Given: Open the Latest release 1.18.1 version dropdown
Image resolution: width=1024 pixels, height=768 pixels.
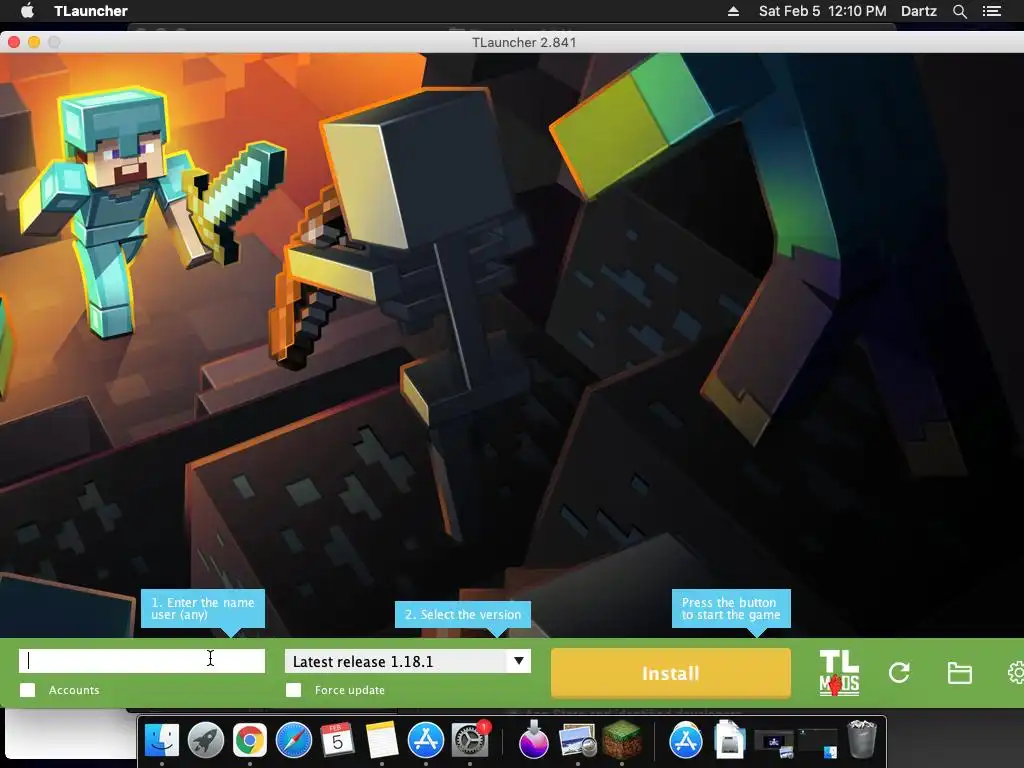Looking at the screenshot, I should tap(408, 661).
